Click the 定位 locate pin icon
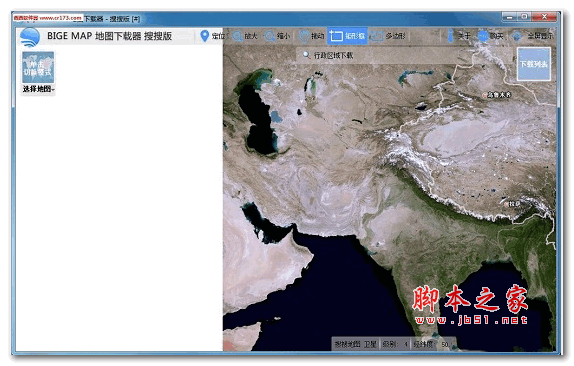The image size is (574, 366). point(205,36)
